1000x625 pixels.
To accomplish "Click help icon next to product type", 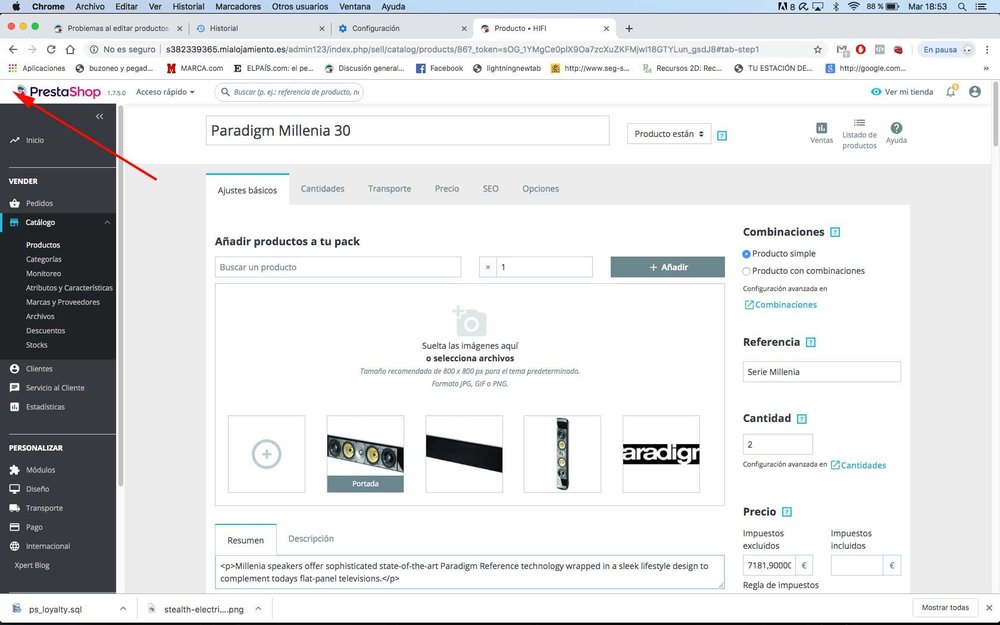I will [x=722, y=135].
